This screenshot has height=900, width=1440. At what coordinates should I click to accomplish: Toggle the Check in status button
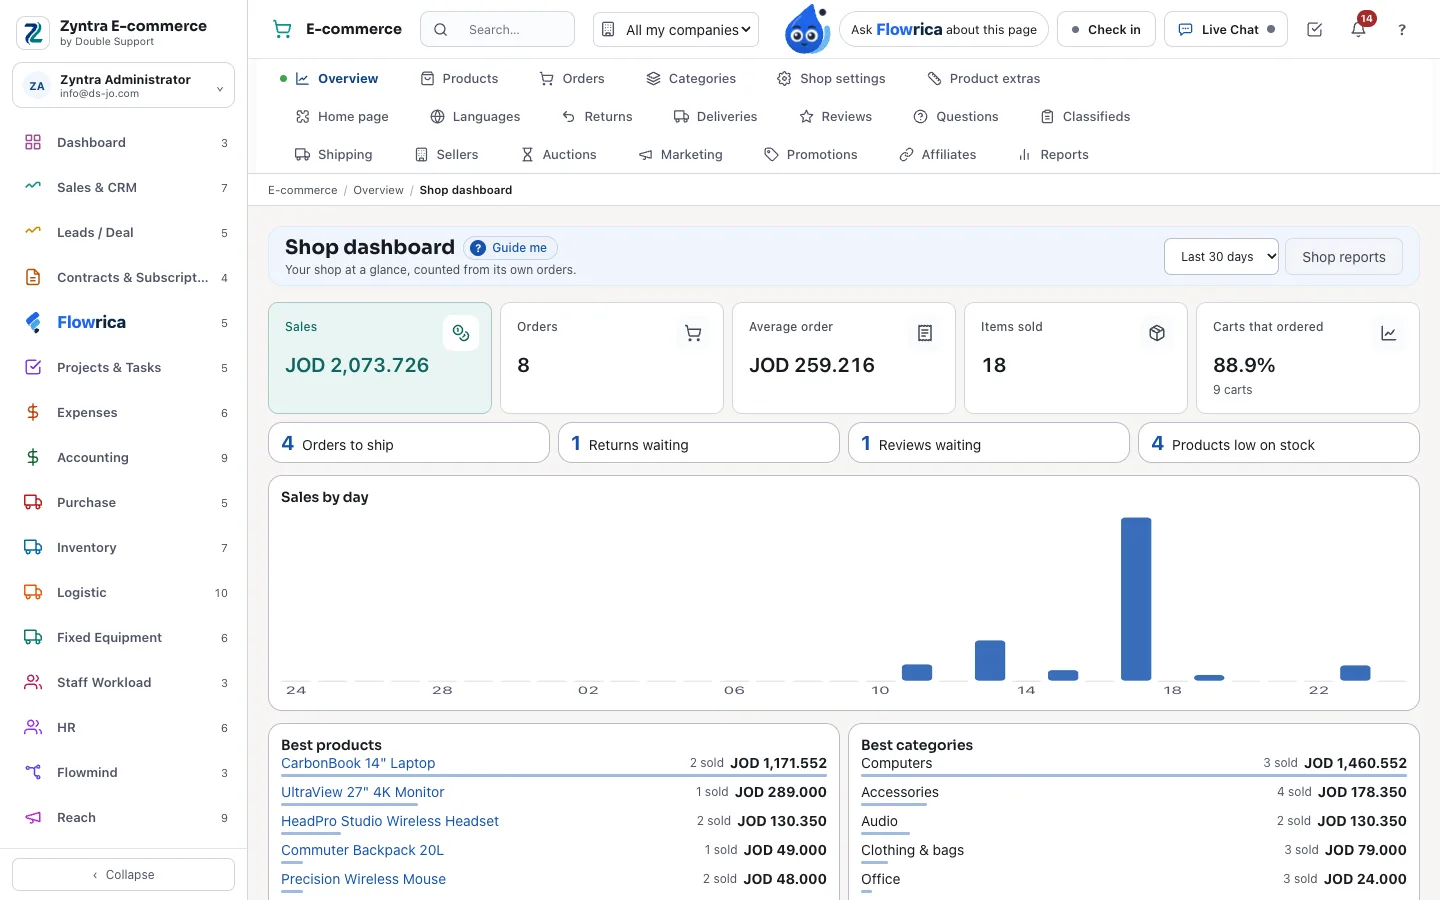point(1106,30)
